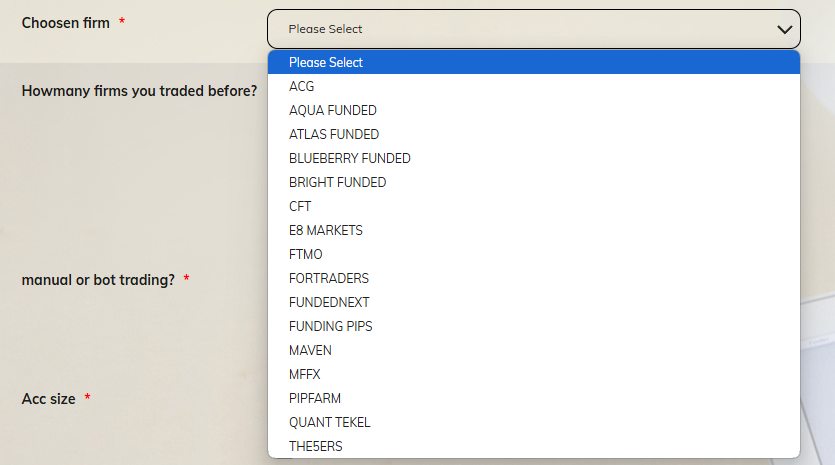The width and height of the screenshot is (835, 465).
Task: Choose FUNDEDNEXT firm
Action: click(x=534, y=302)
